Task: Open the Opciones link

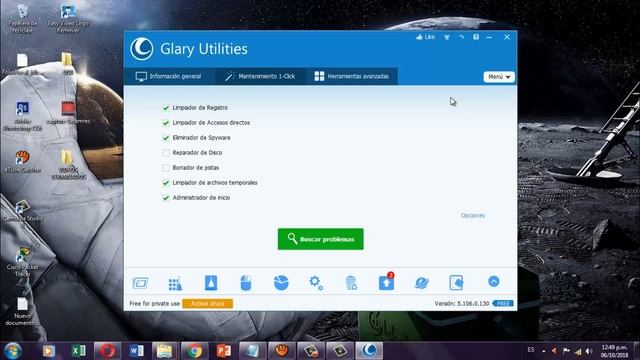Action: pos(473,216)
